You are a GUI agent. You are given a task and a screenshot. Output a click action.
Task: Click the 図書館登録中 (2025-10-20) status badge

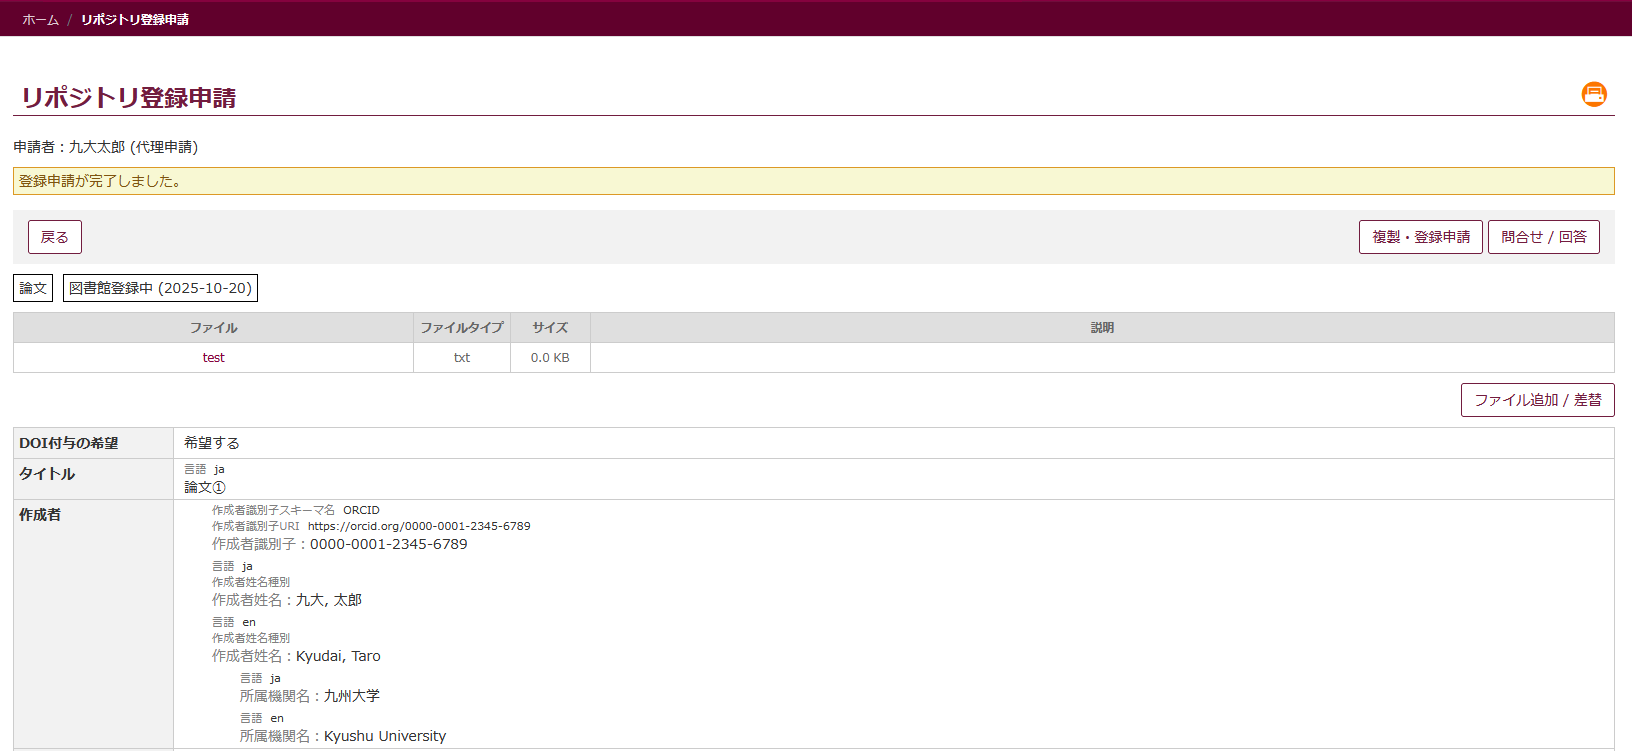[160, 288]
